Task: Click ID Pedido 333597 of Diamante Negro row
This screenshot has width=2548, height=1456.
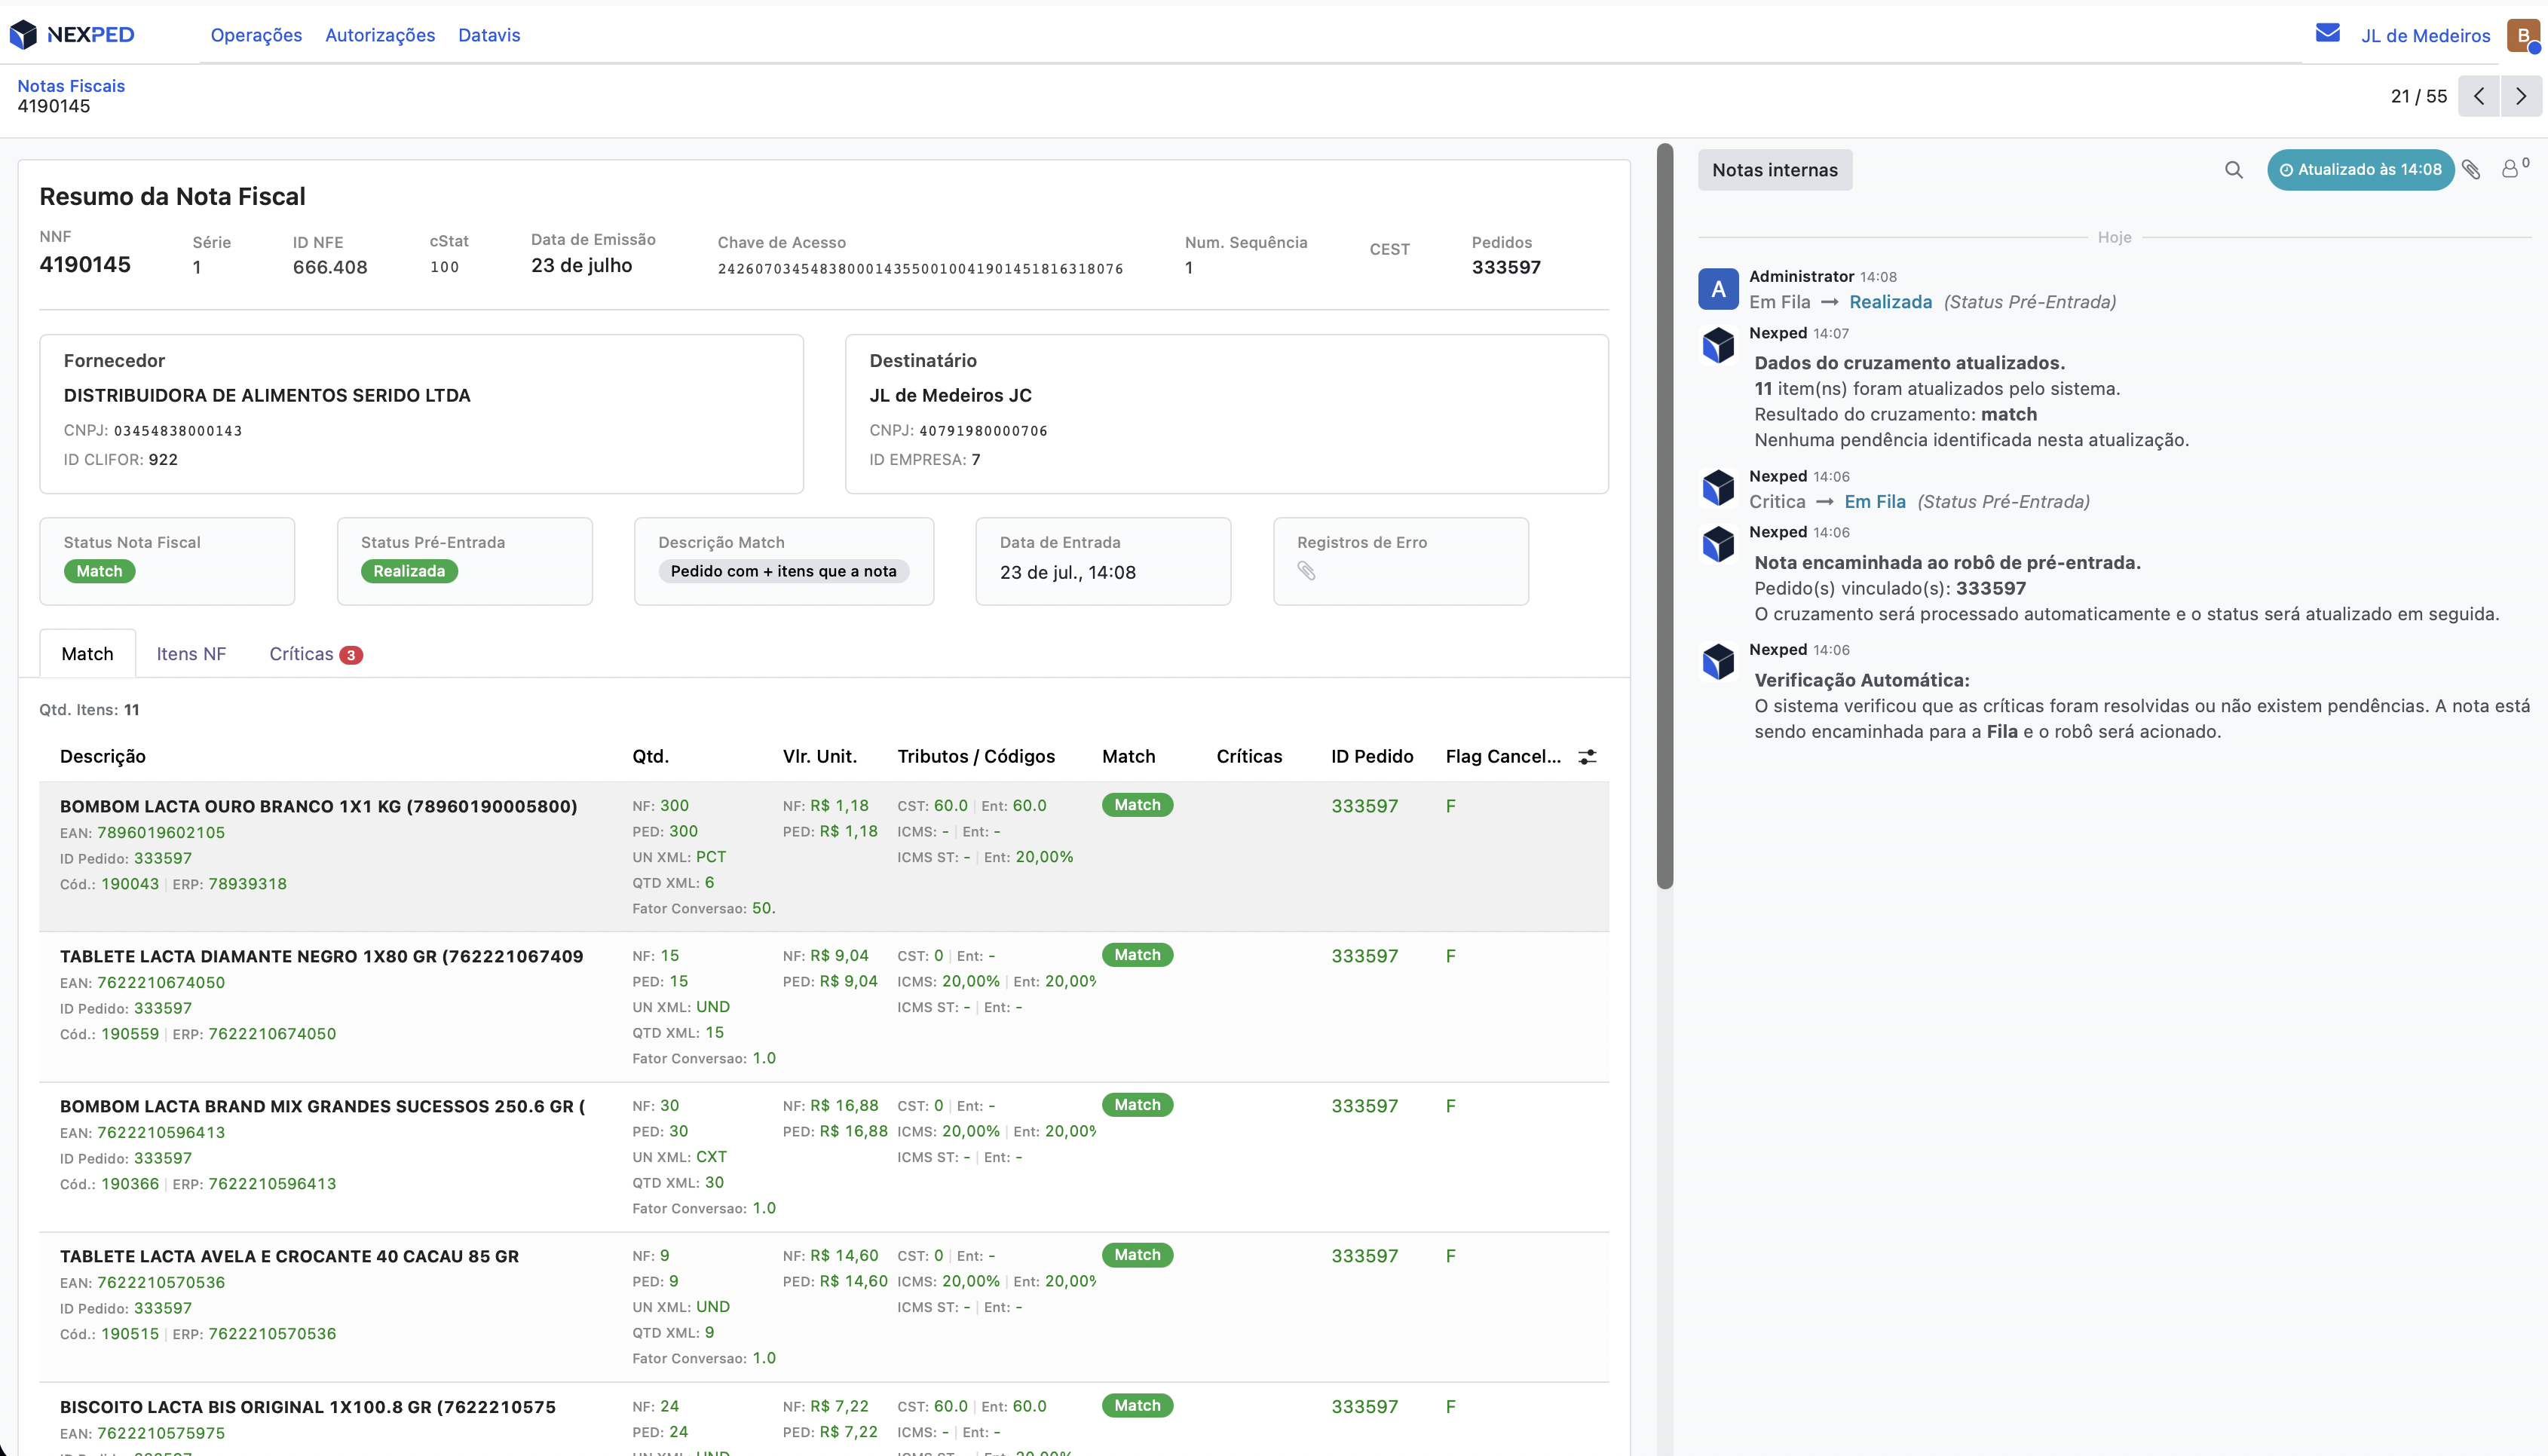Action: (x=1364, y=956)
